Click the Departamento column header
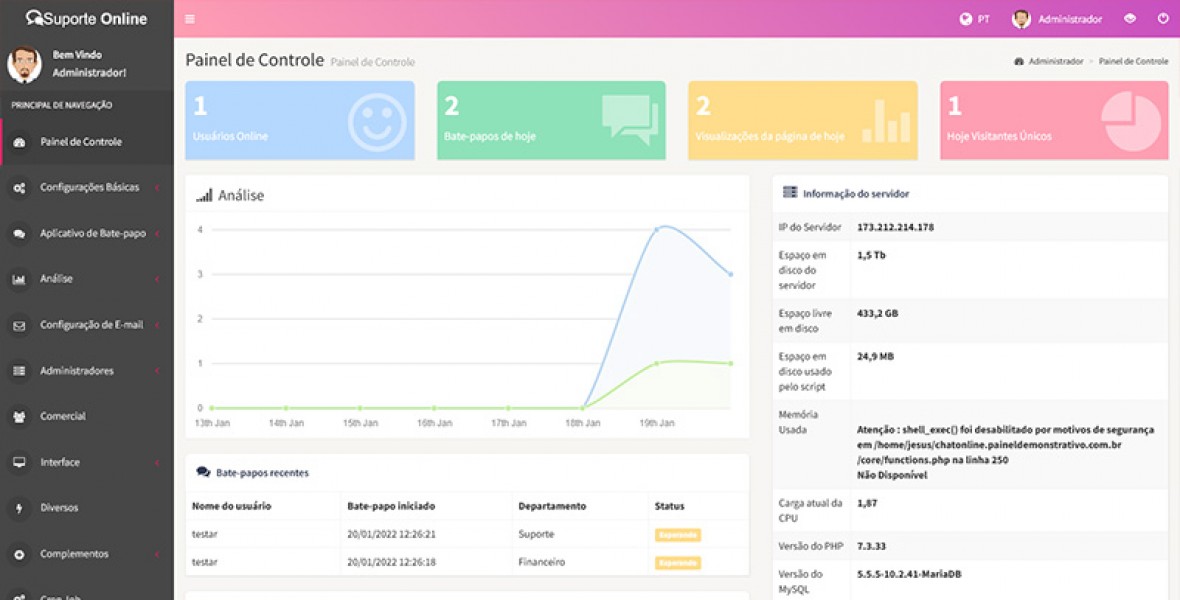This screenshot has height=600, width=1180. tap(552, 506)
